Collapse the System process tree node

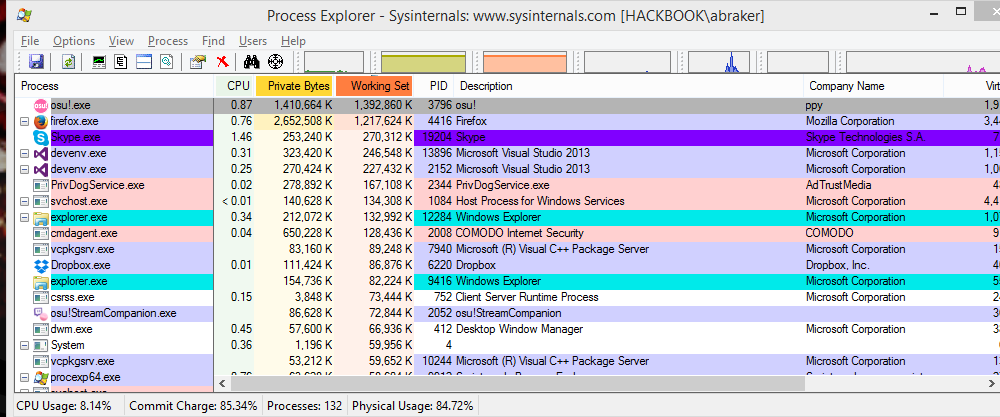coord(25,345)
